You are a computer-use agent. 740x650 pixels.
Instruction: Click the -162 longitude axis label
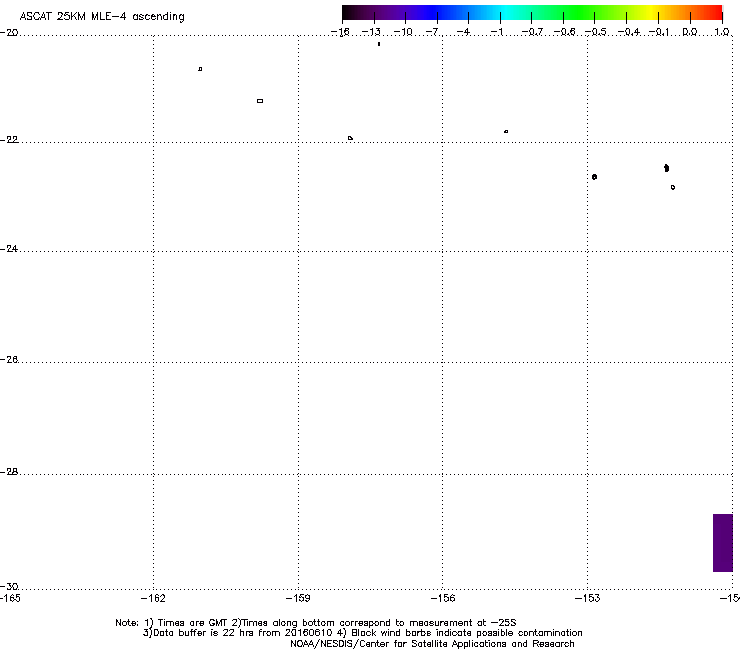[153, 598]
